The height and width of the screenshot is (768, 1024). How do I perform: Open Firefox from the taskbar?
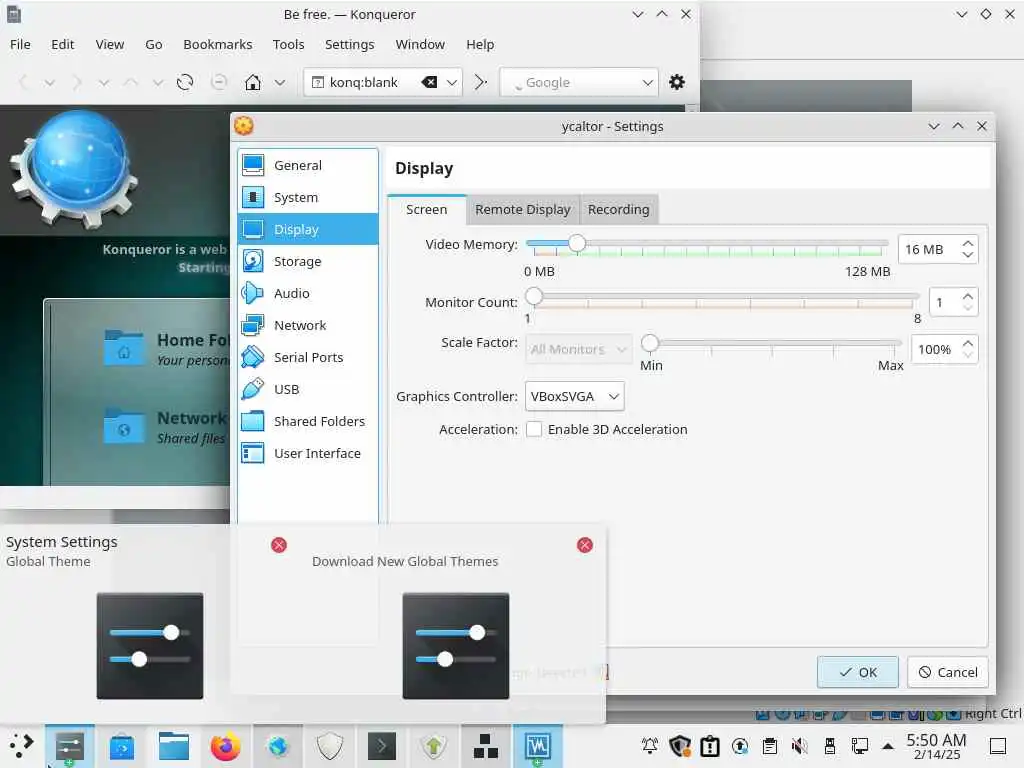[225, 746]
